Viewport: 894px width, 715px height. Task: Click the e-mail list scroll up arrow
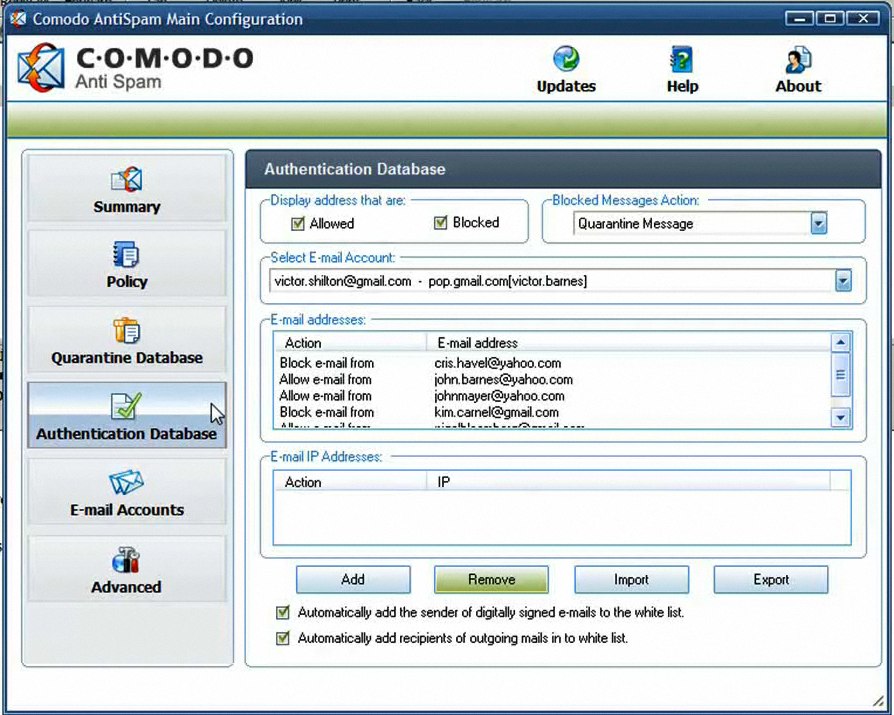point(840,343)
